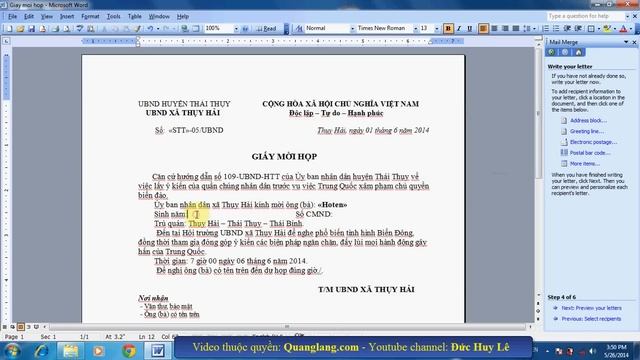This screenshot has height=360, width=640.
Task: Create a new blank document
Action: coord(9,29)
